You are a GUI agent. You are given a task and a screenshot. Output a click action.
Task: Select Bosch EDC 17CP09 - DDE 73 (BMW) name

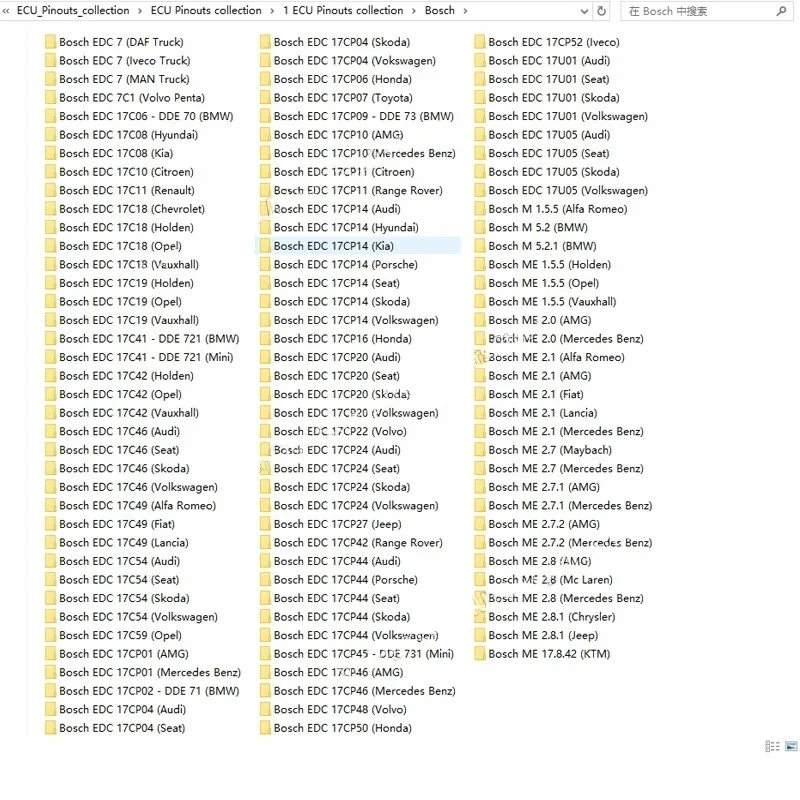click(364, 116)
